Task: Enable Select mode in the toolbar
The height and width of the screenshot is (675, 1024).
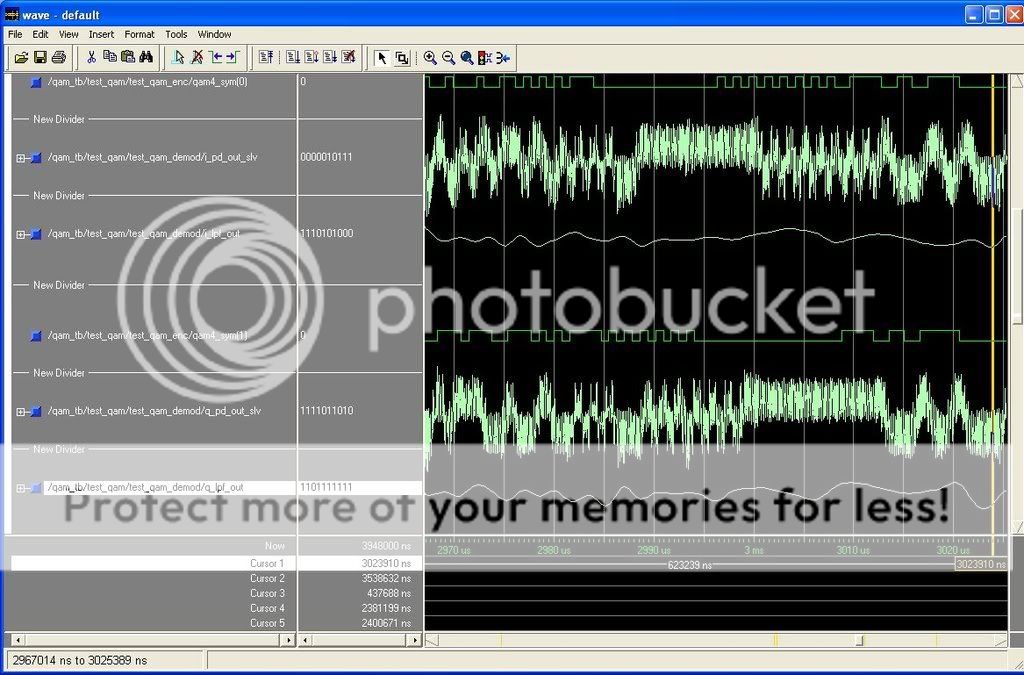Action: click(383, 57)
